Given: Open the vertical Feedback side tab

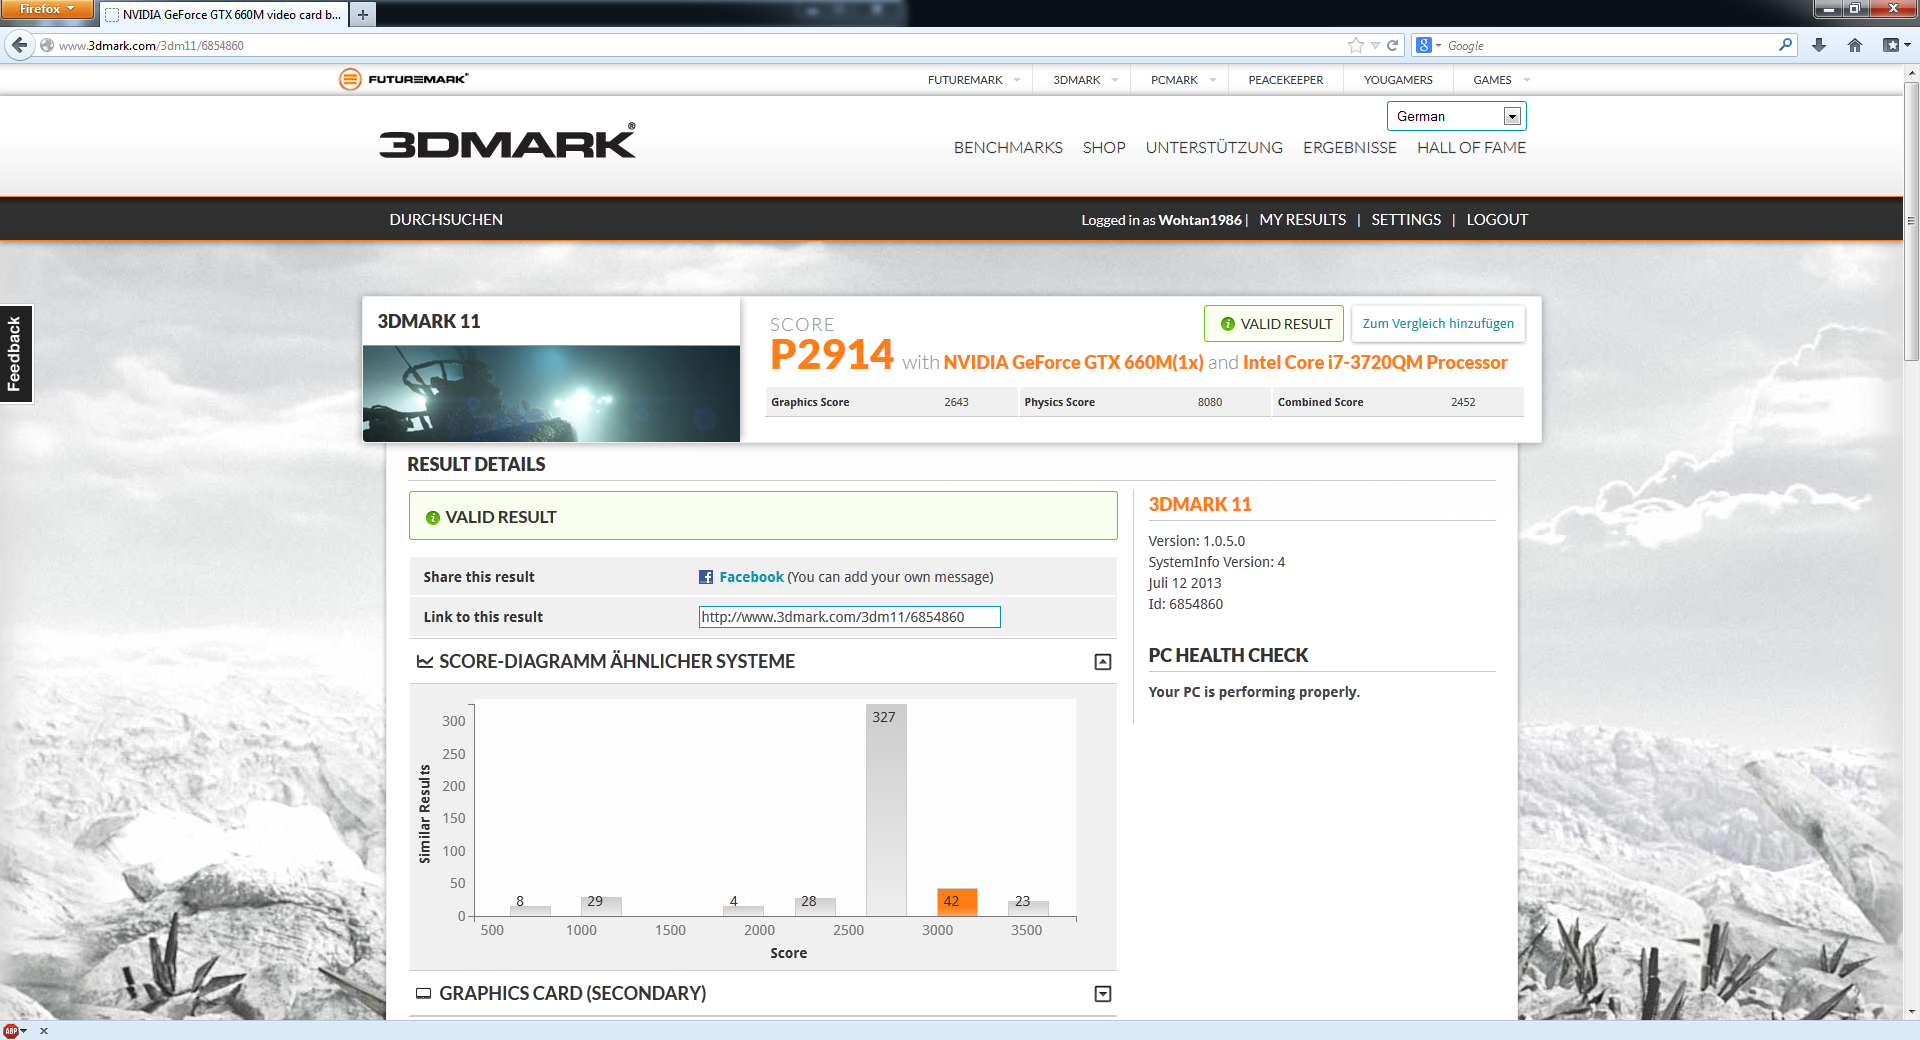Looking at the screenshot, I should pos(16,354).
